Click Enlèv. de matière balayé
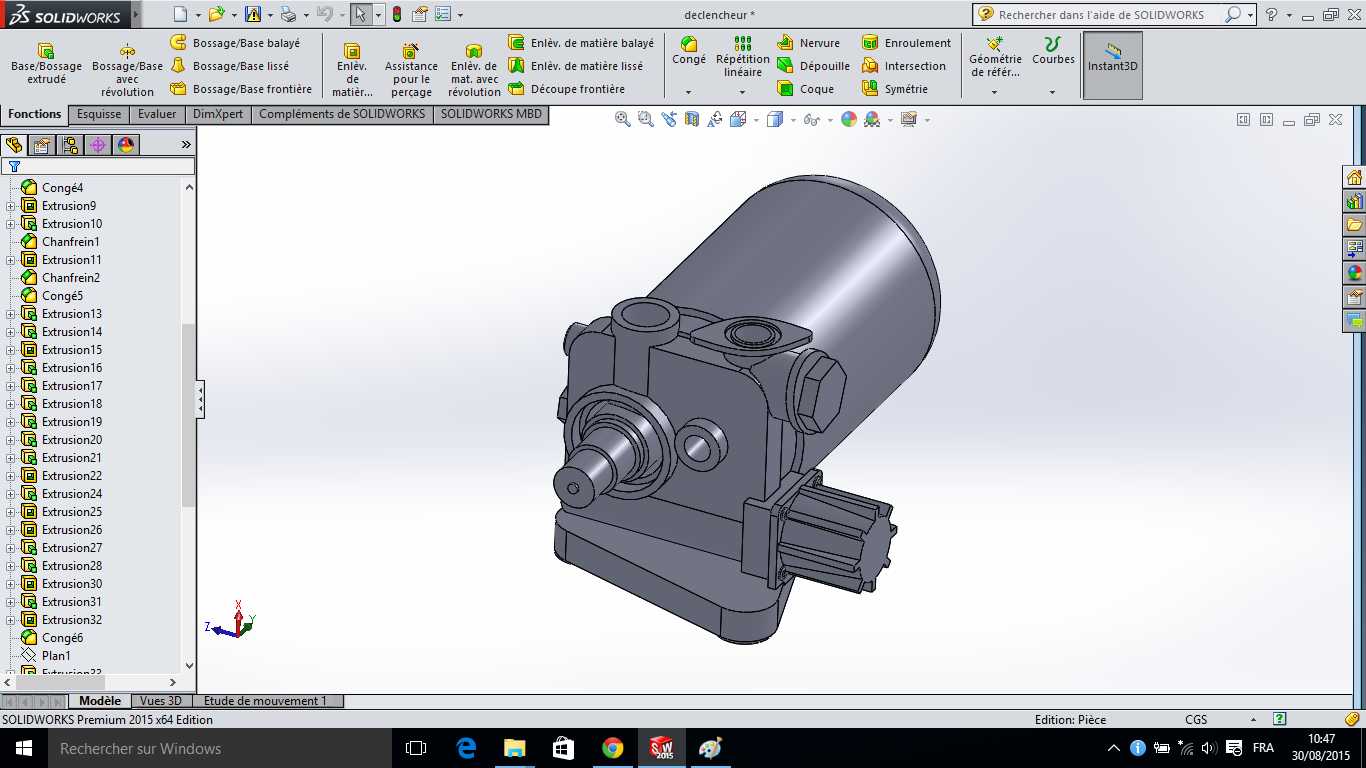The height and width of the screenshot is (768, 1366). point(581,43)
